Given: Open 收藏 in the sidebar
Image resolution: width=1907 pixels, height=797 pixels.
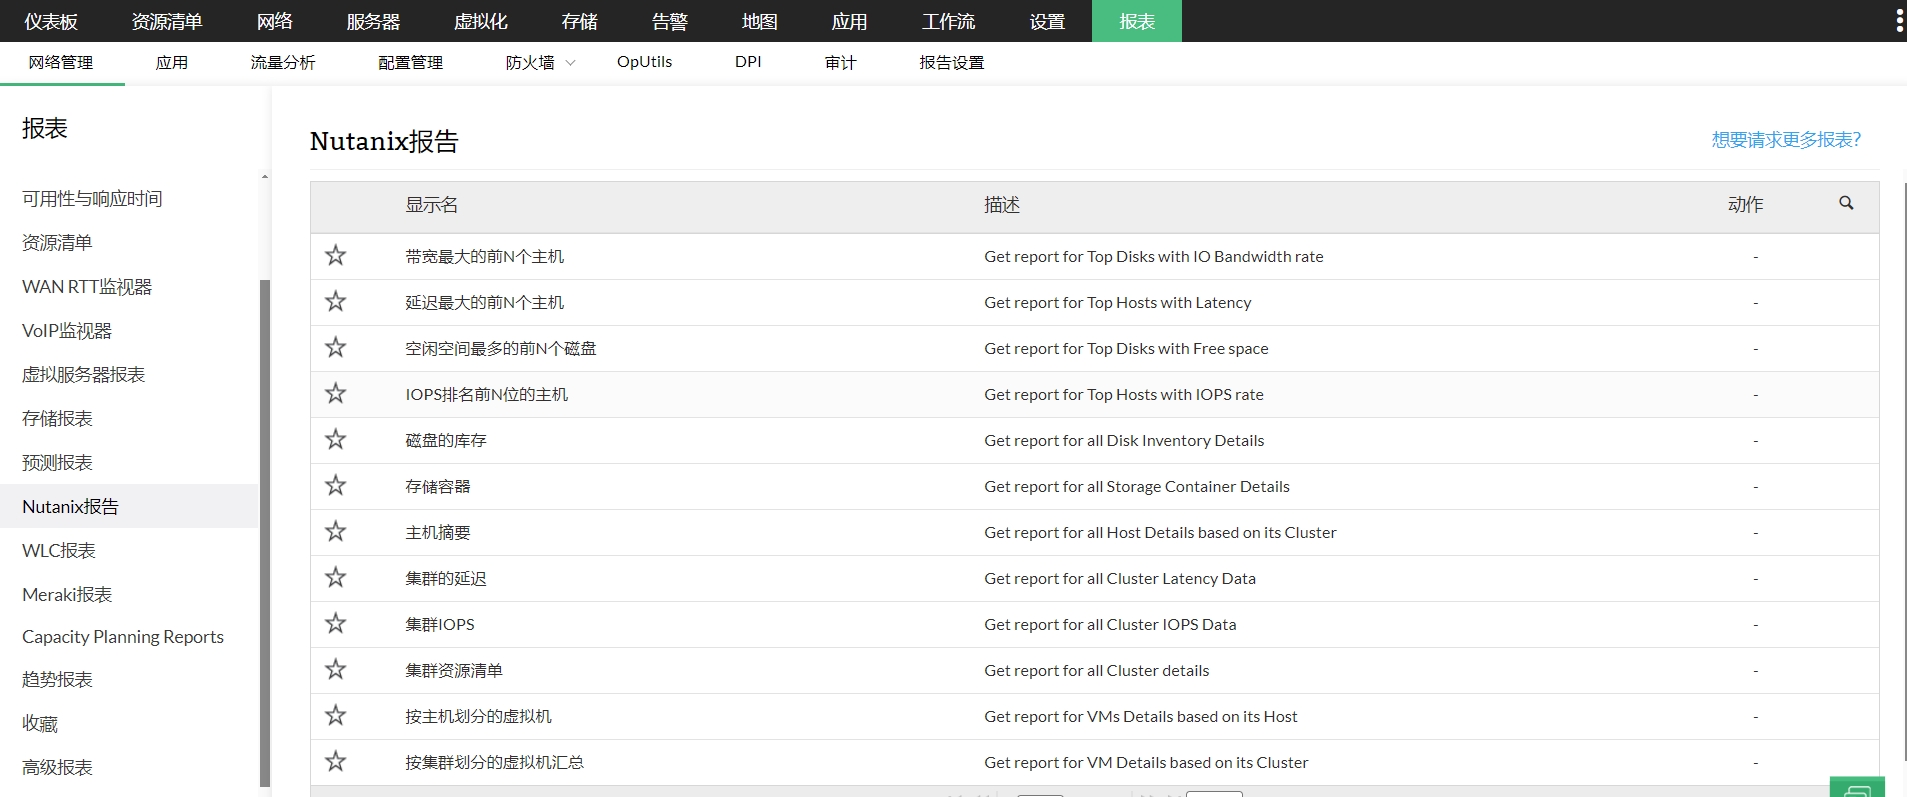Looking at the screenshot, I should point(40,723).
